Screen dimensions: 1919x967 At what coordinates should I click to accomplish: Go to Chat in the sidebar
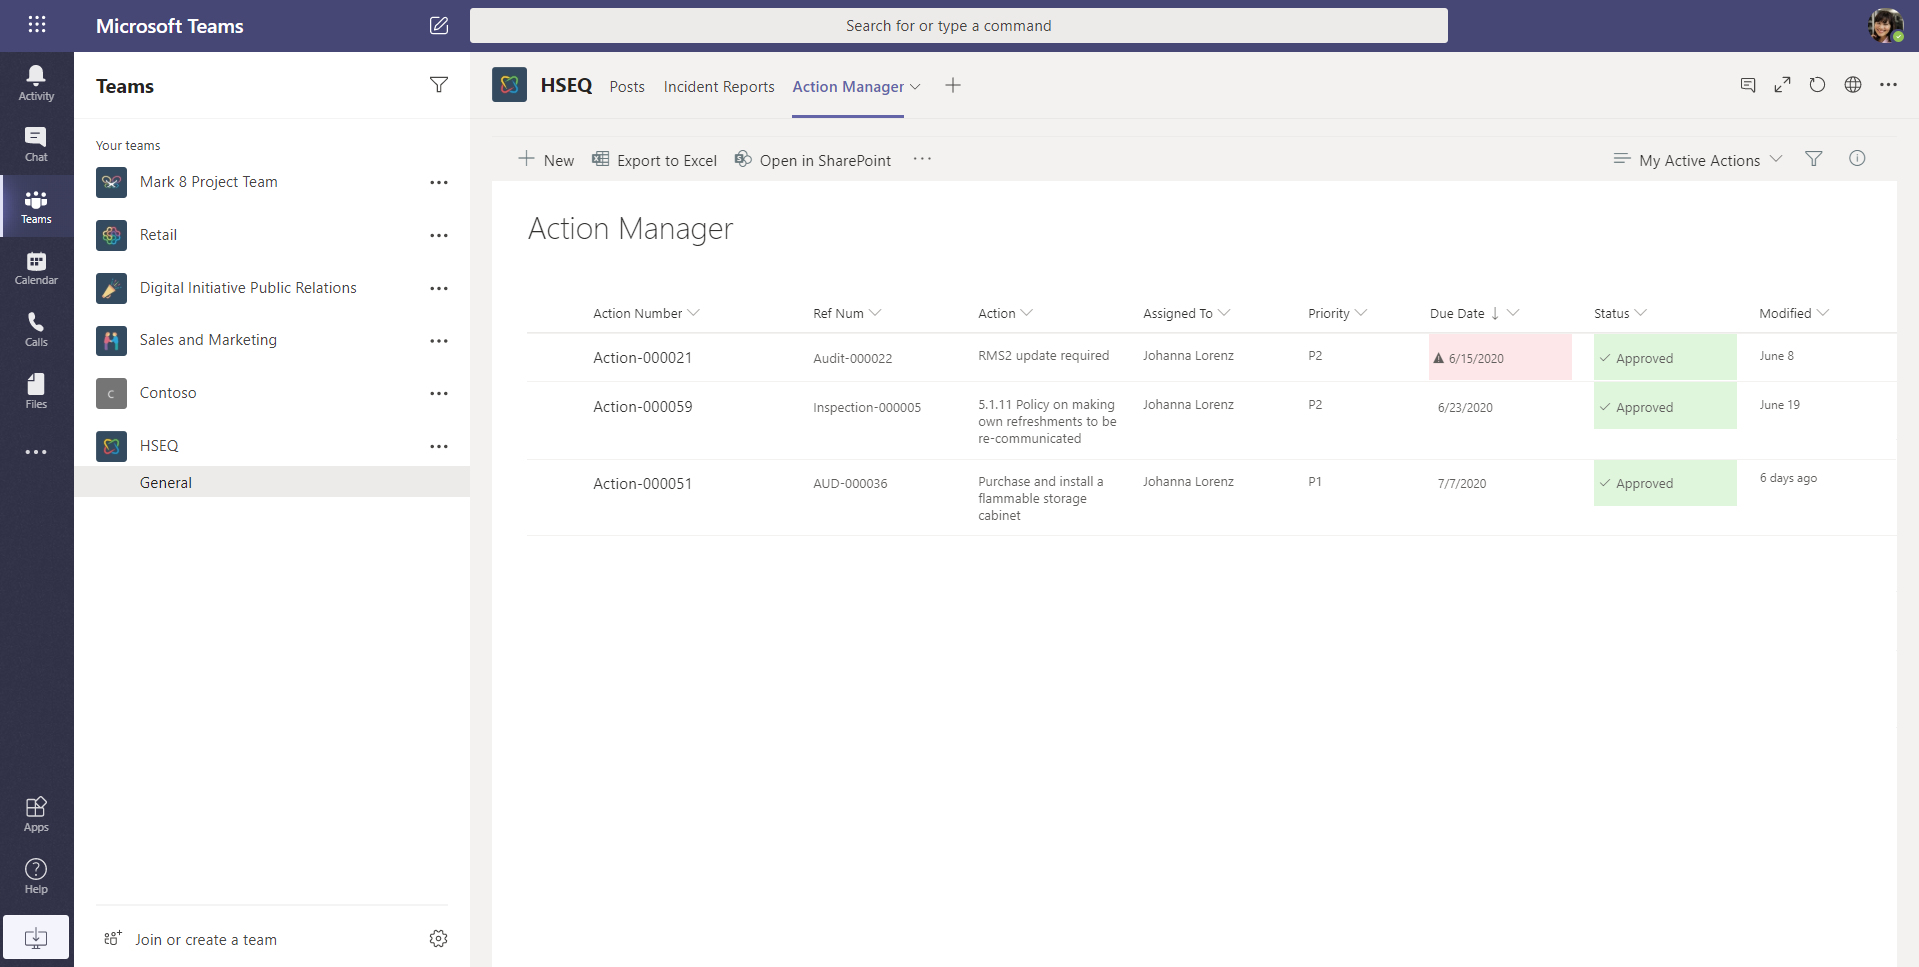pos(36,144)
